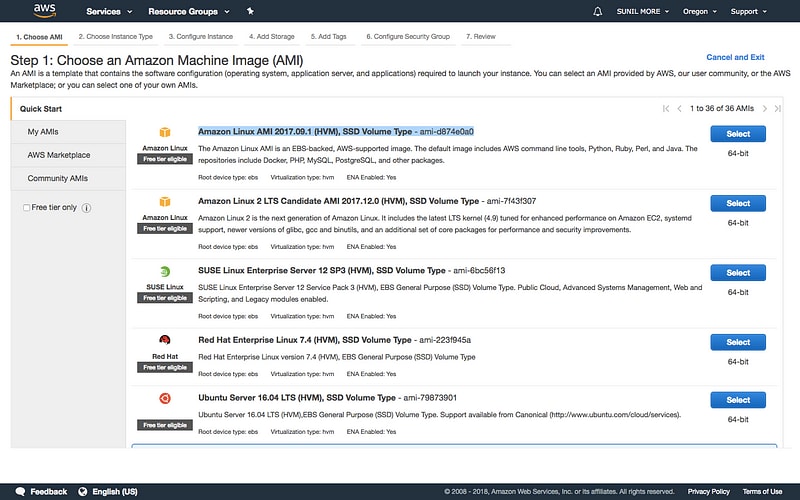Click English (US) language link
Image resolution: width=800 pixels, height=500 pixels.
click(115, 492)
